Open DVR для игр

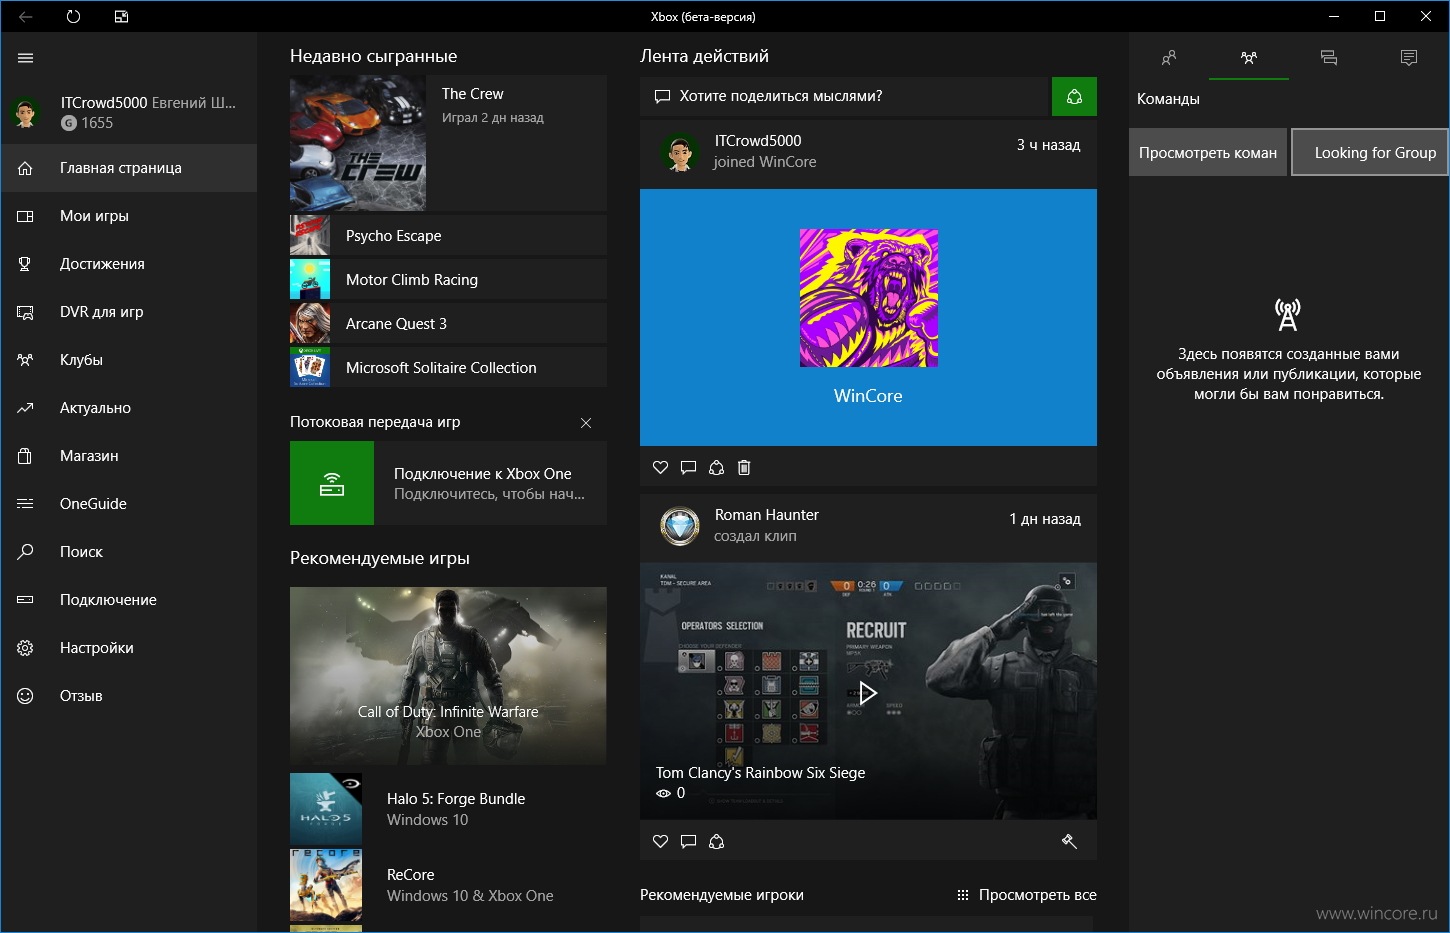(128, 312)
